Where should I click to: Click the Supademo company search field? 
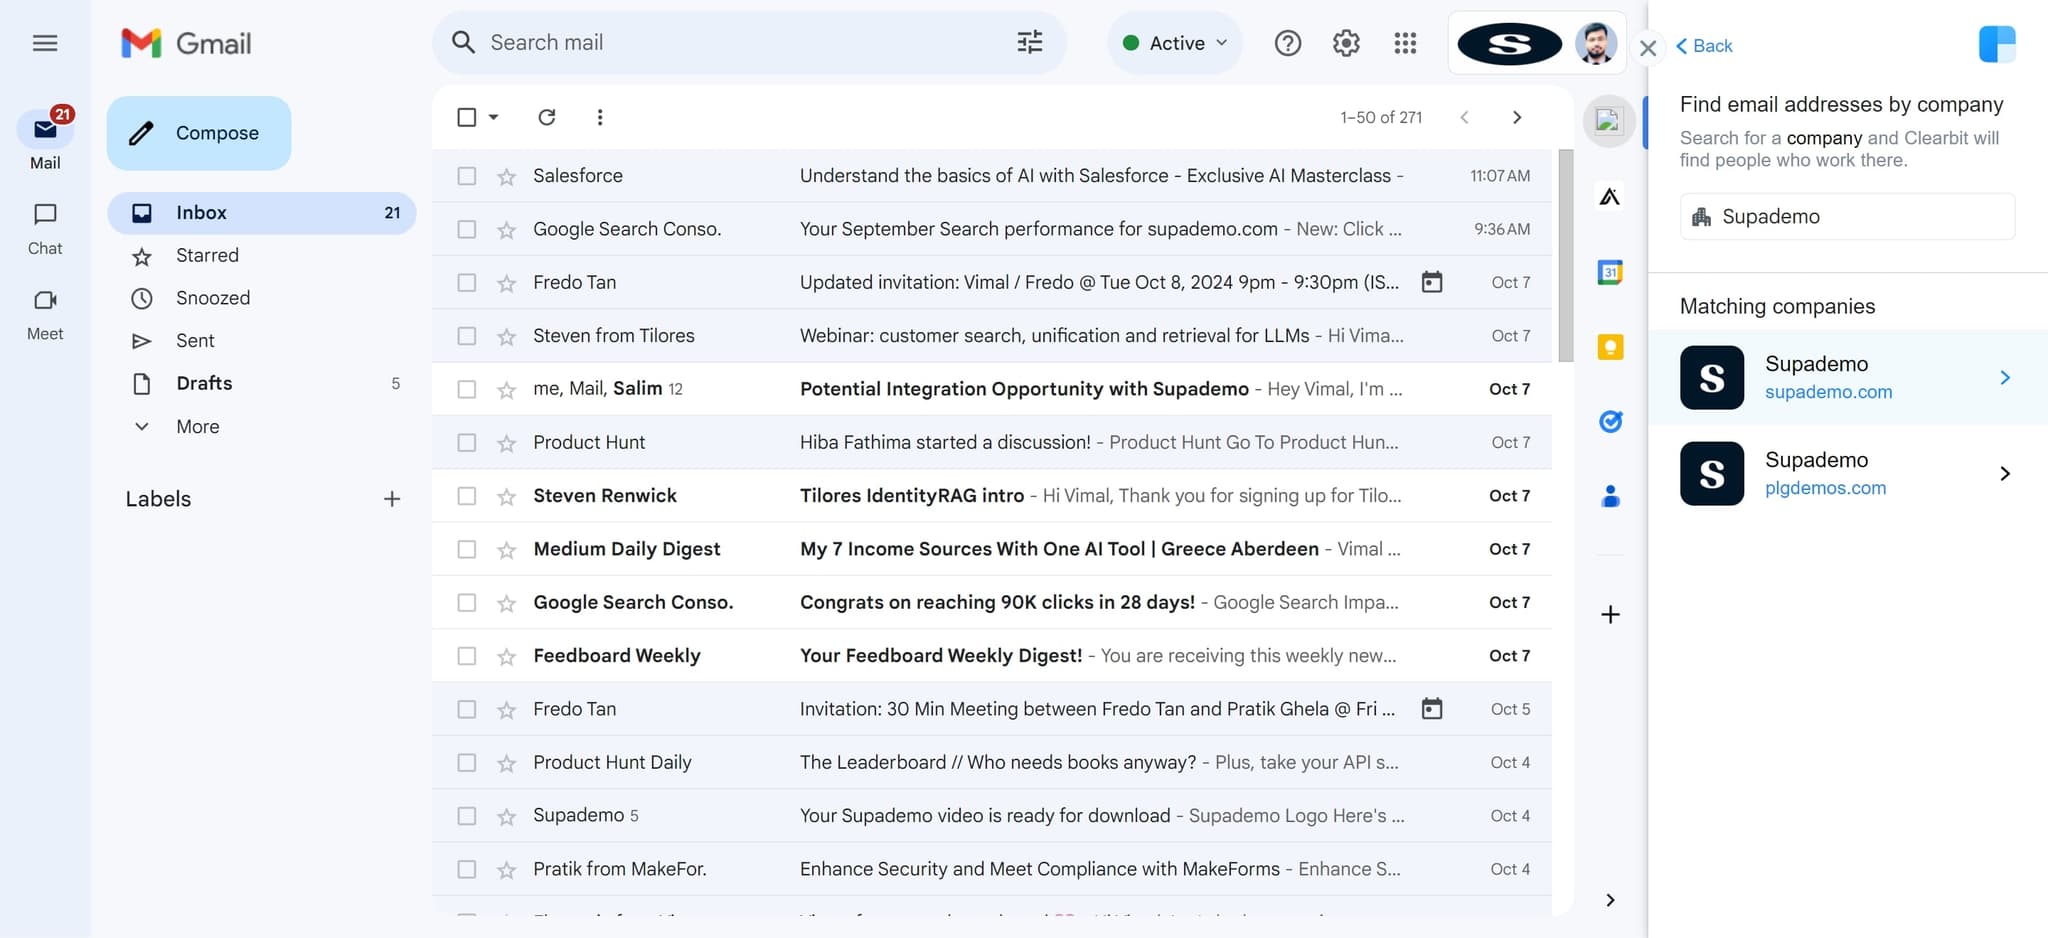[x=1847, y=217]
